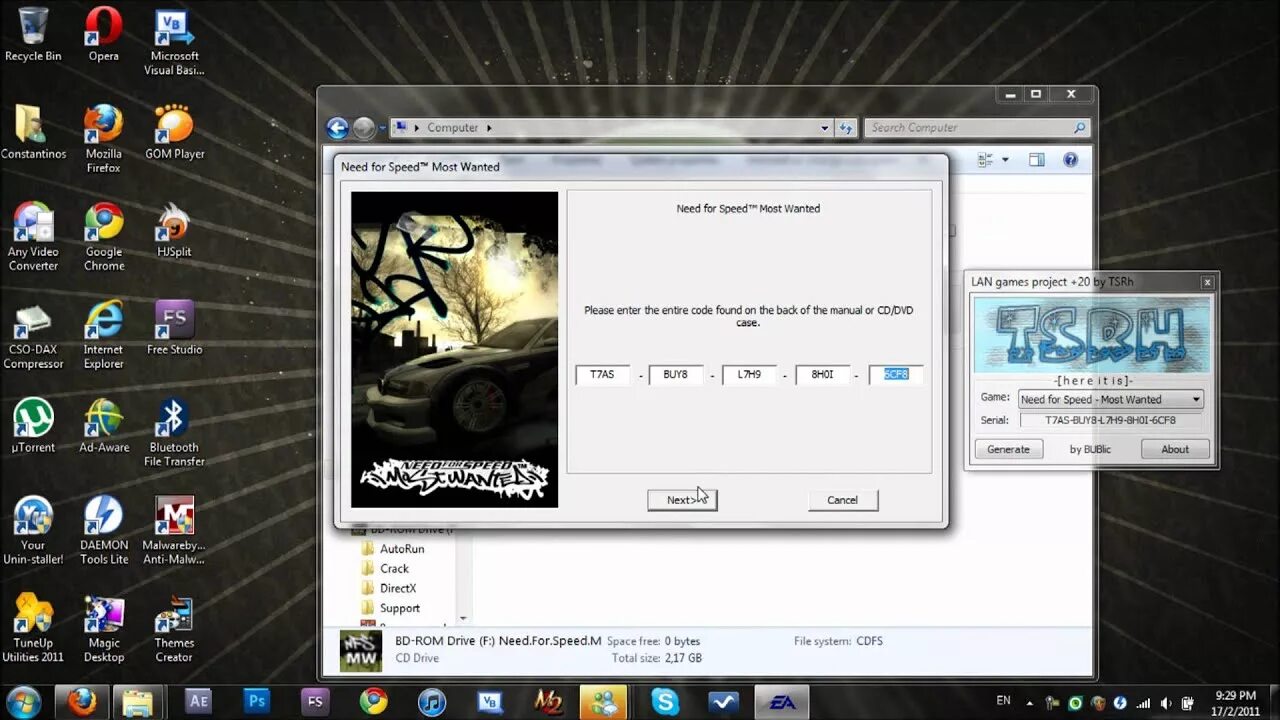The image size is (1280, 720).
Task: Open GOM Player desktop icon
Action: click(174, 132)
